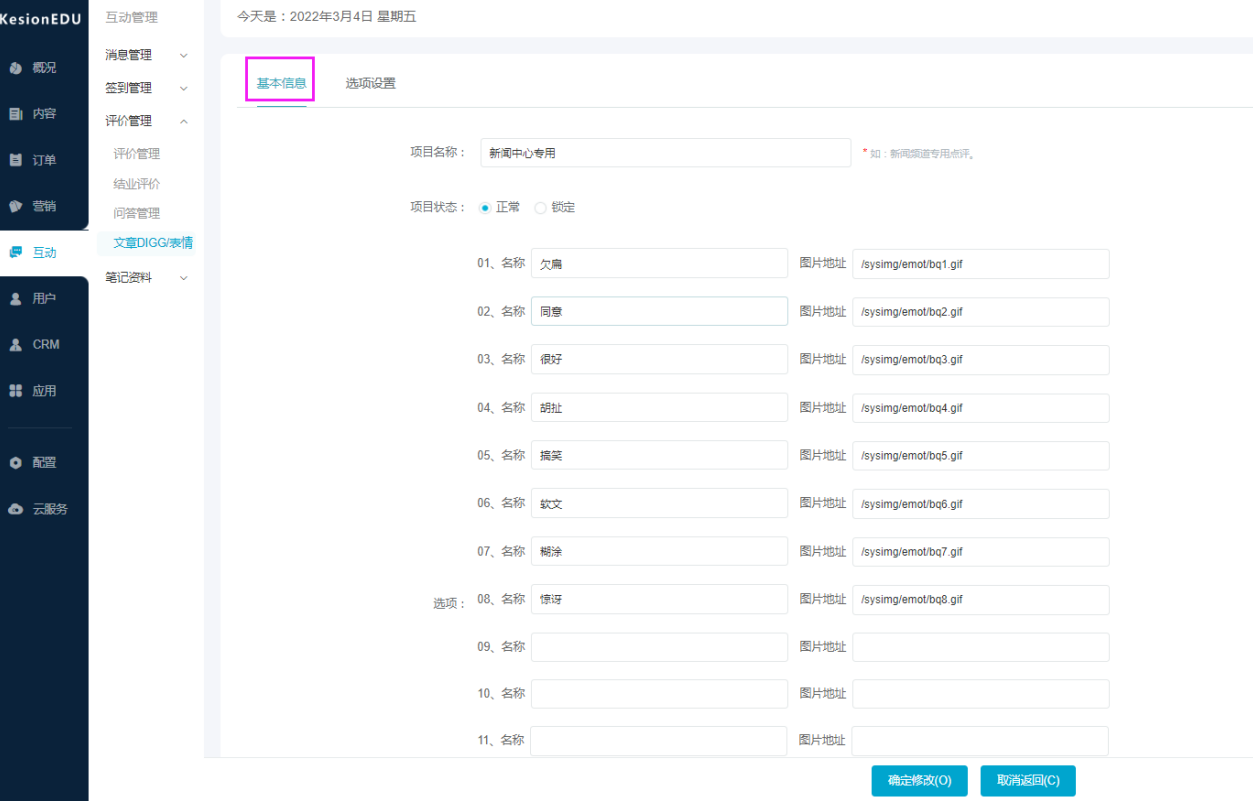The width and height of the screenshot is (1253, 801).
Task: Click option 02 name field 同意
Action: (659, 312)
